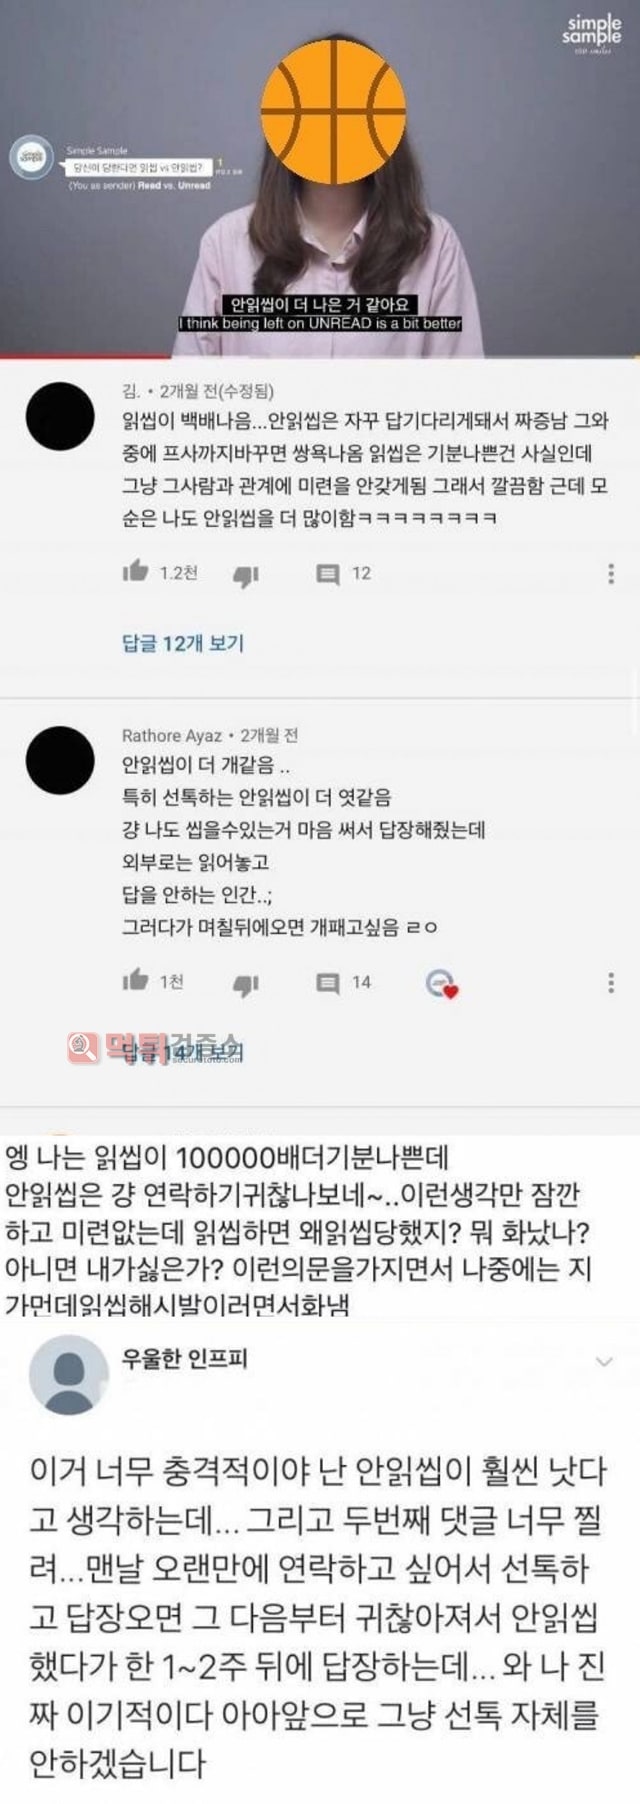Open replies icon showing 14 on second comment
The height and width of the screenshot is (1804, 640).
click(x=327, y=983)
